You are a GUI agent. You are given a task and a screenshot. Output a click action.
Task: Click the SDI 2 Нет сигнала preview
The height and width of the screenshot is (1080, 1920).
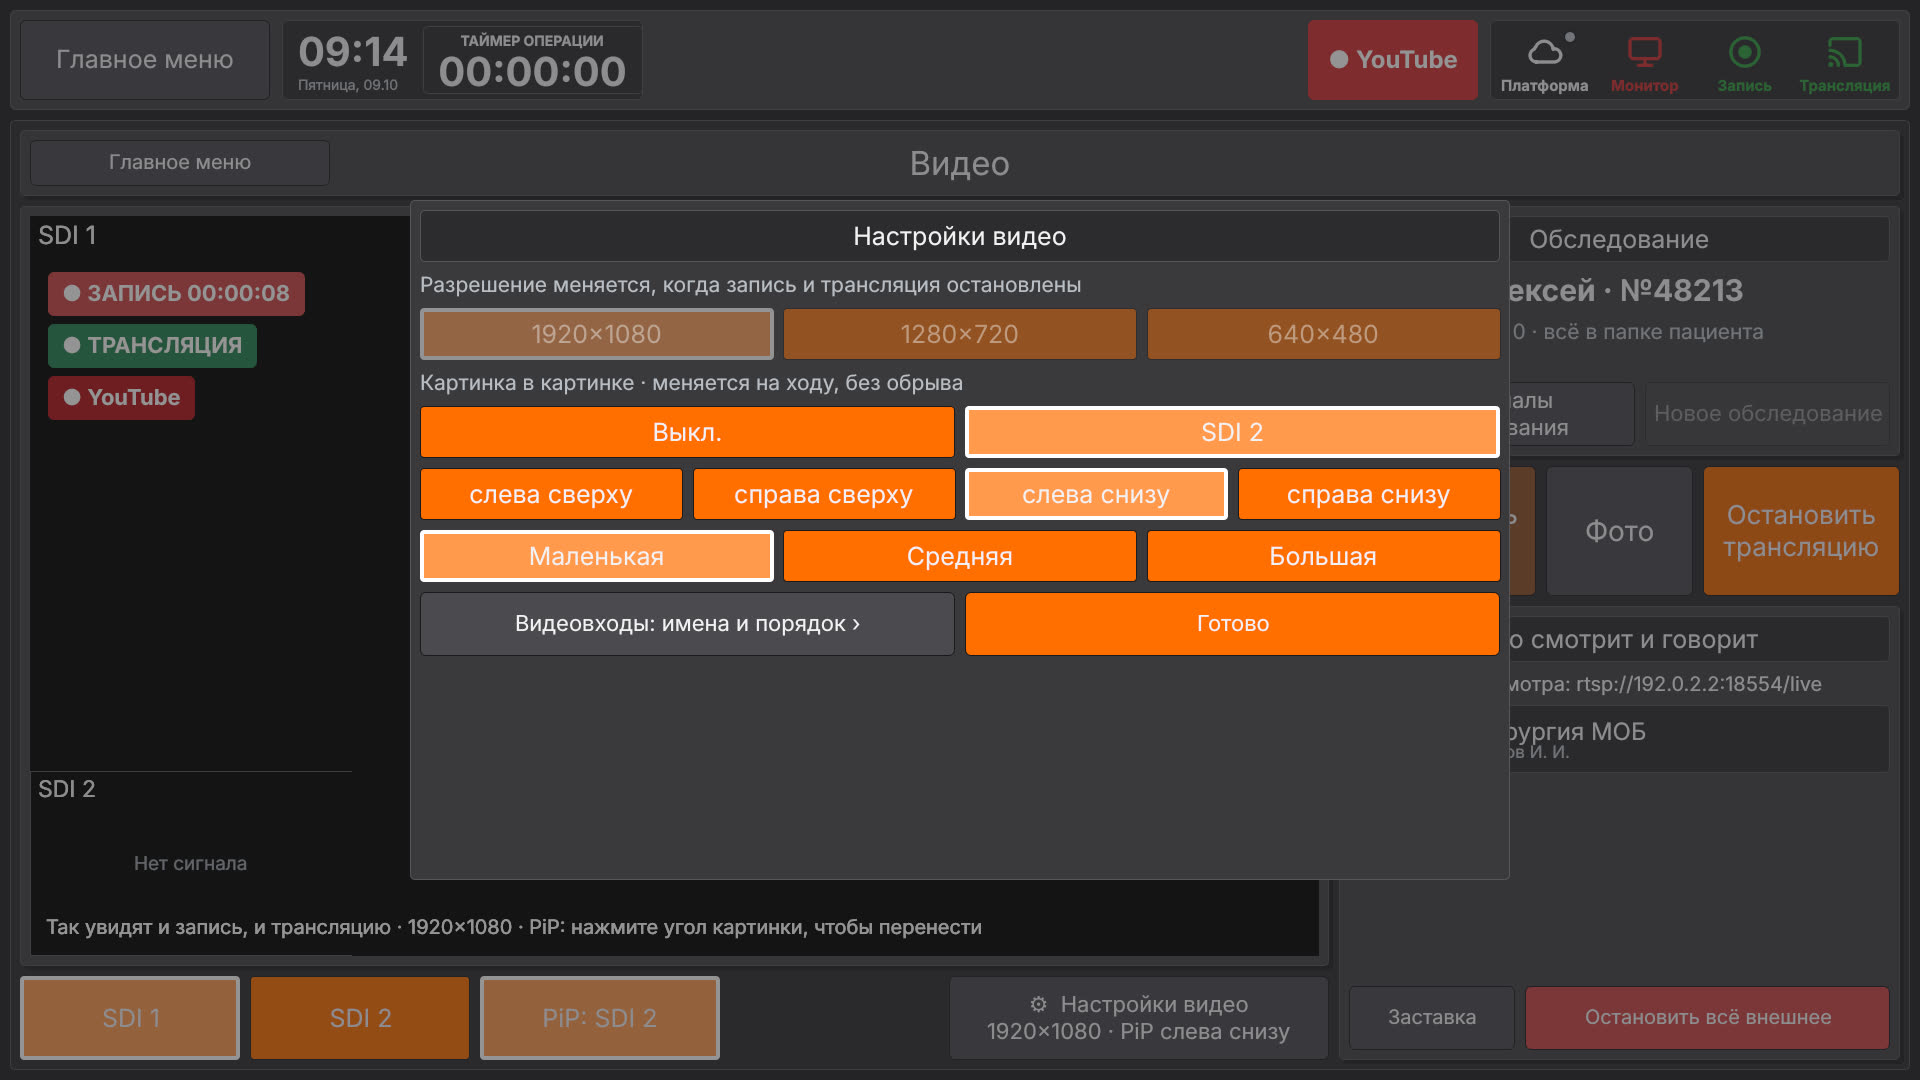190,864
